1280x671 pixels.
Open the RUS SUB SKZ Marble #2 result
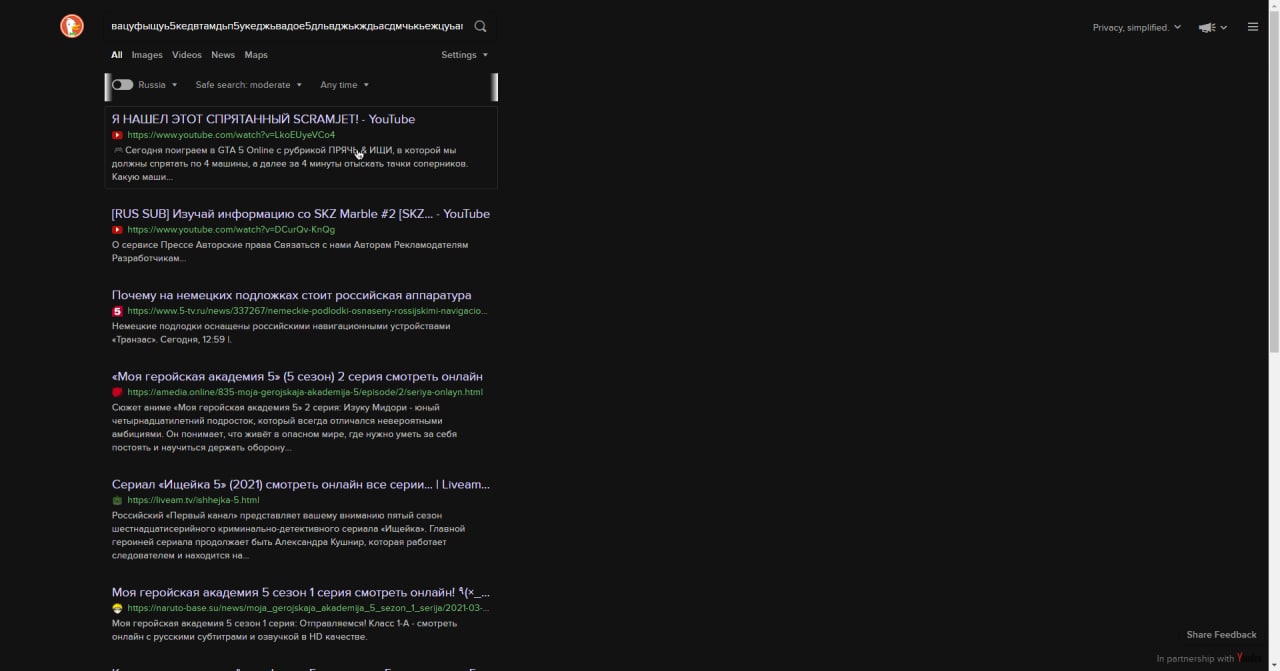(301, 214)
